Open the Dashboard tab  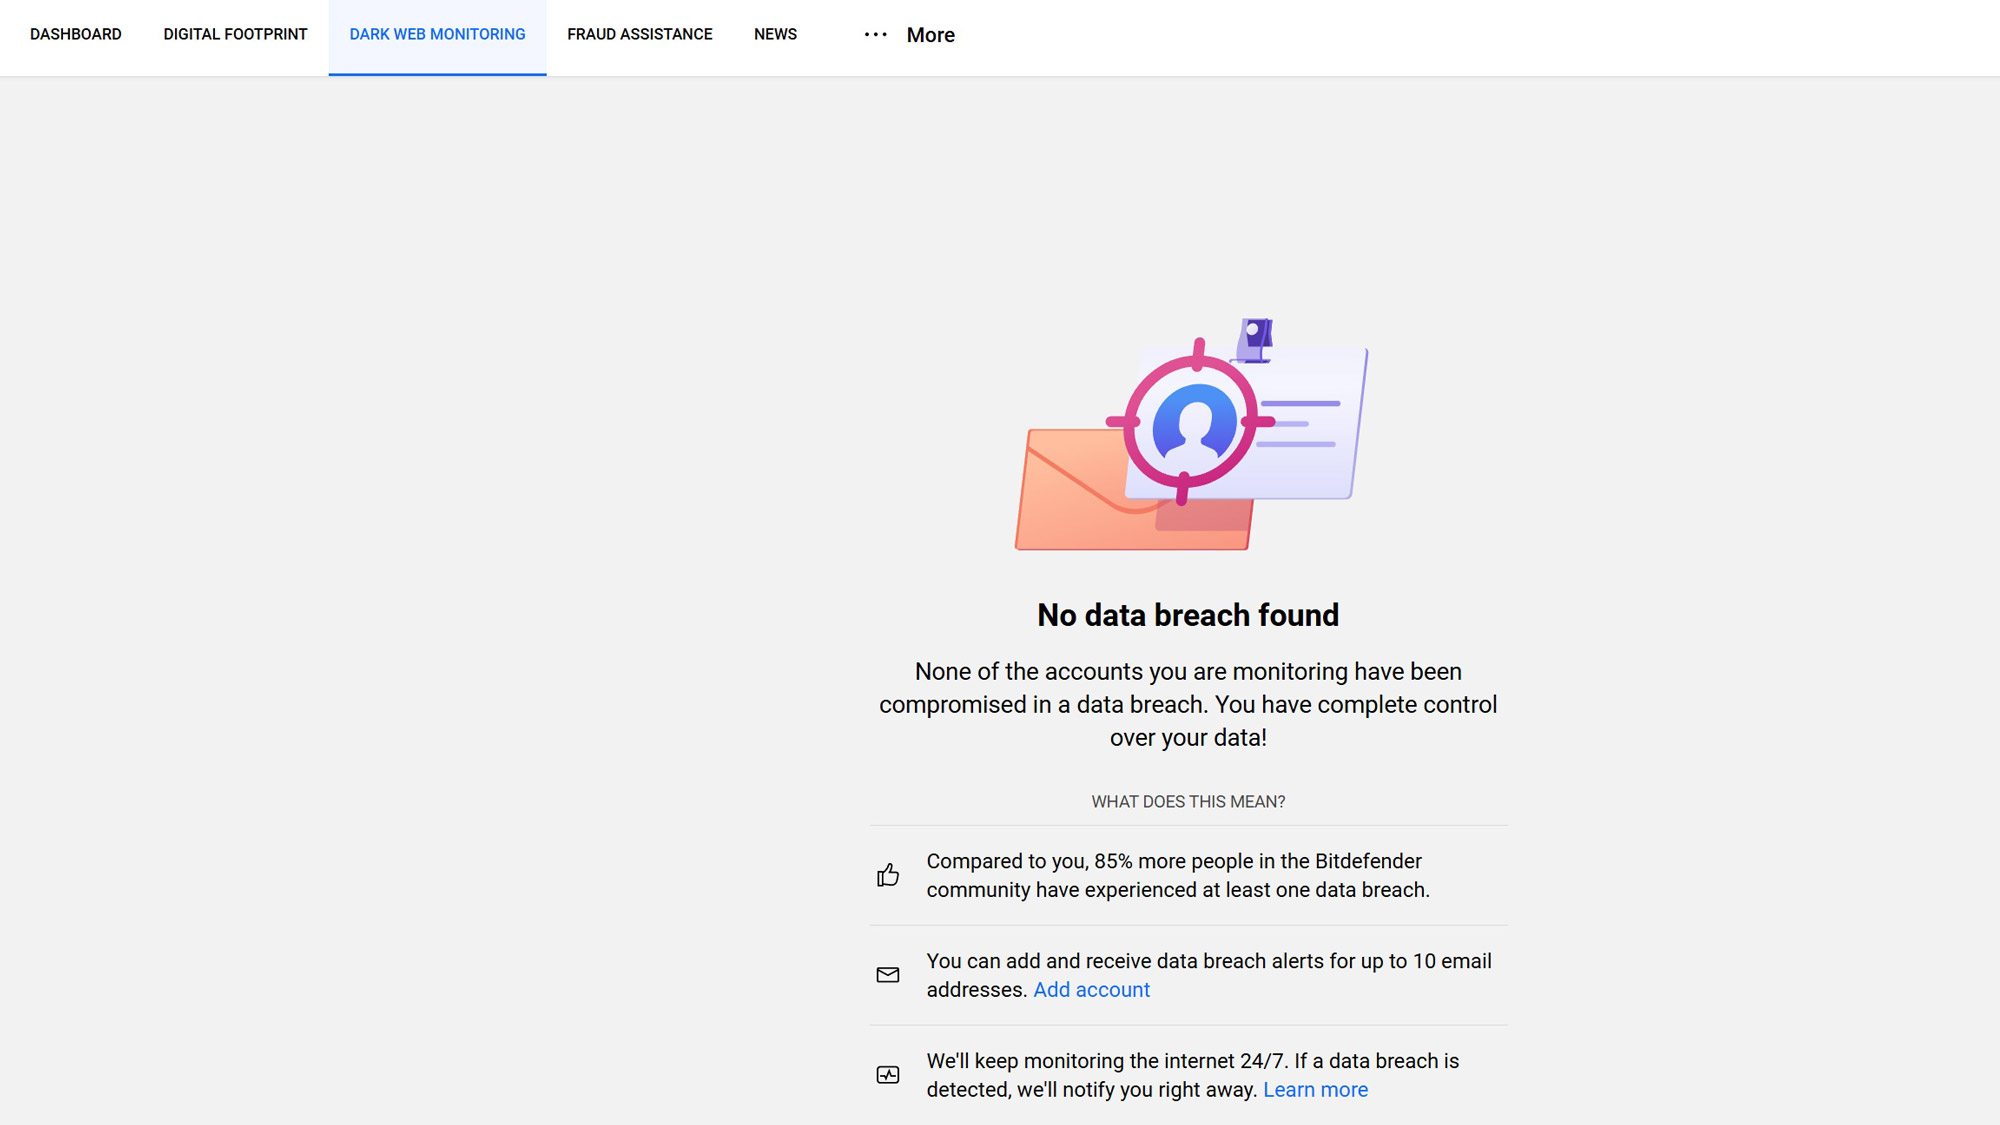[76, 35]
